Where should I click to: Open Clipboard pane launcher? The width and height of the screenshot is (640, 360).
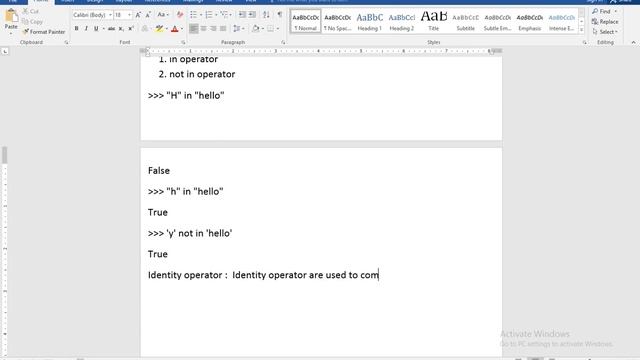pyautogui.click(x=66, y=42)
